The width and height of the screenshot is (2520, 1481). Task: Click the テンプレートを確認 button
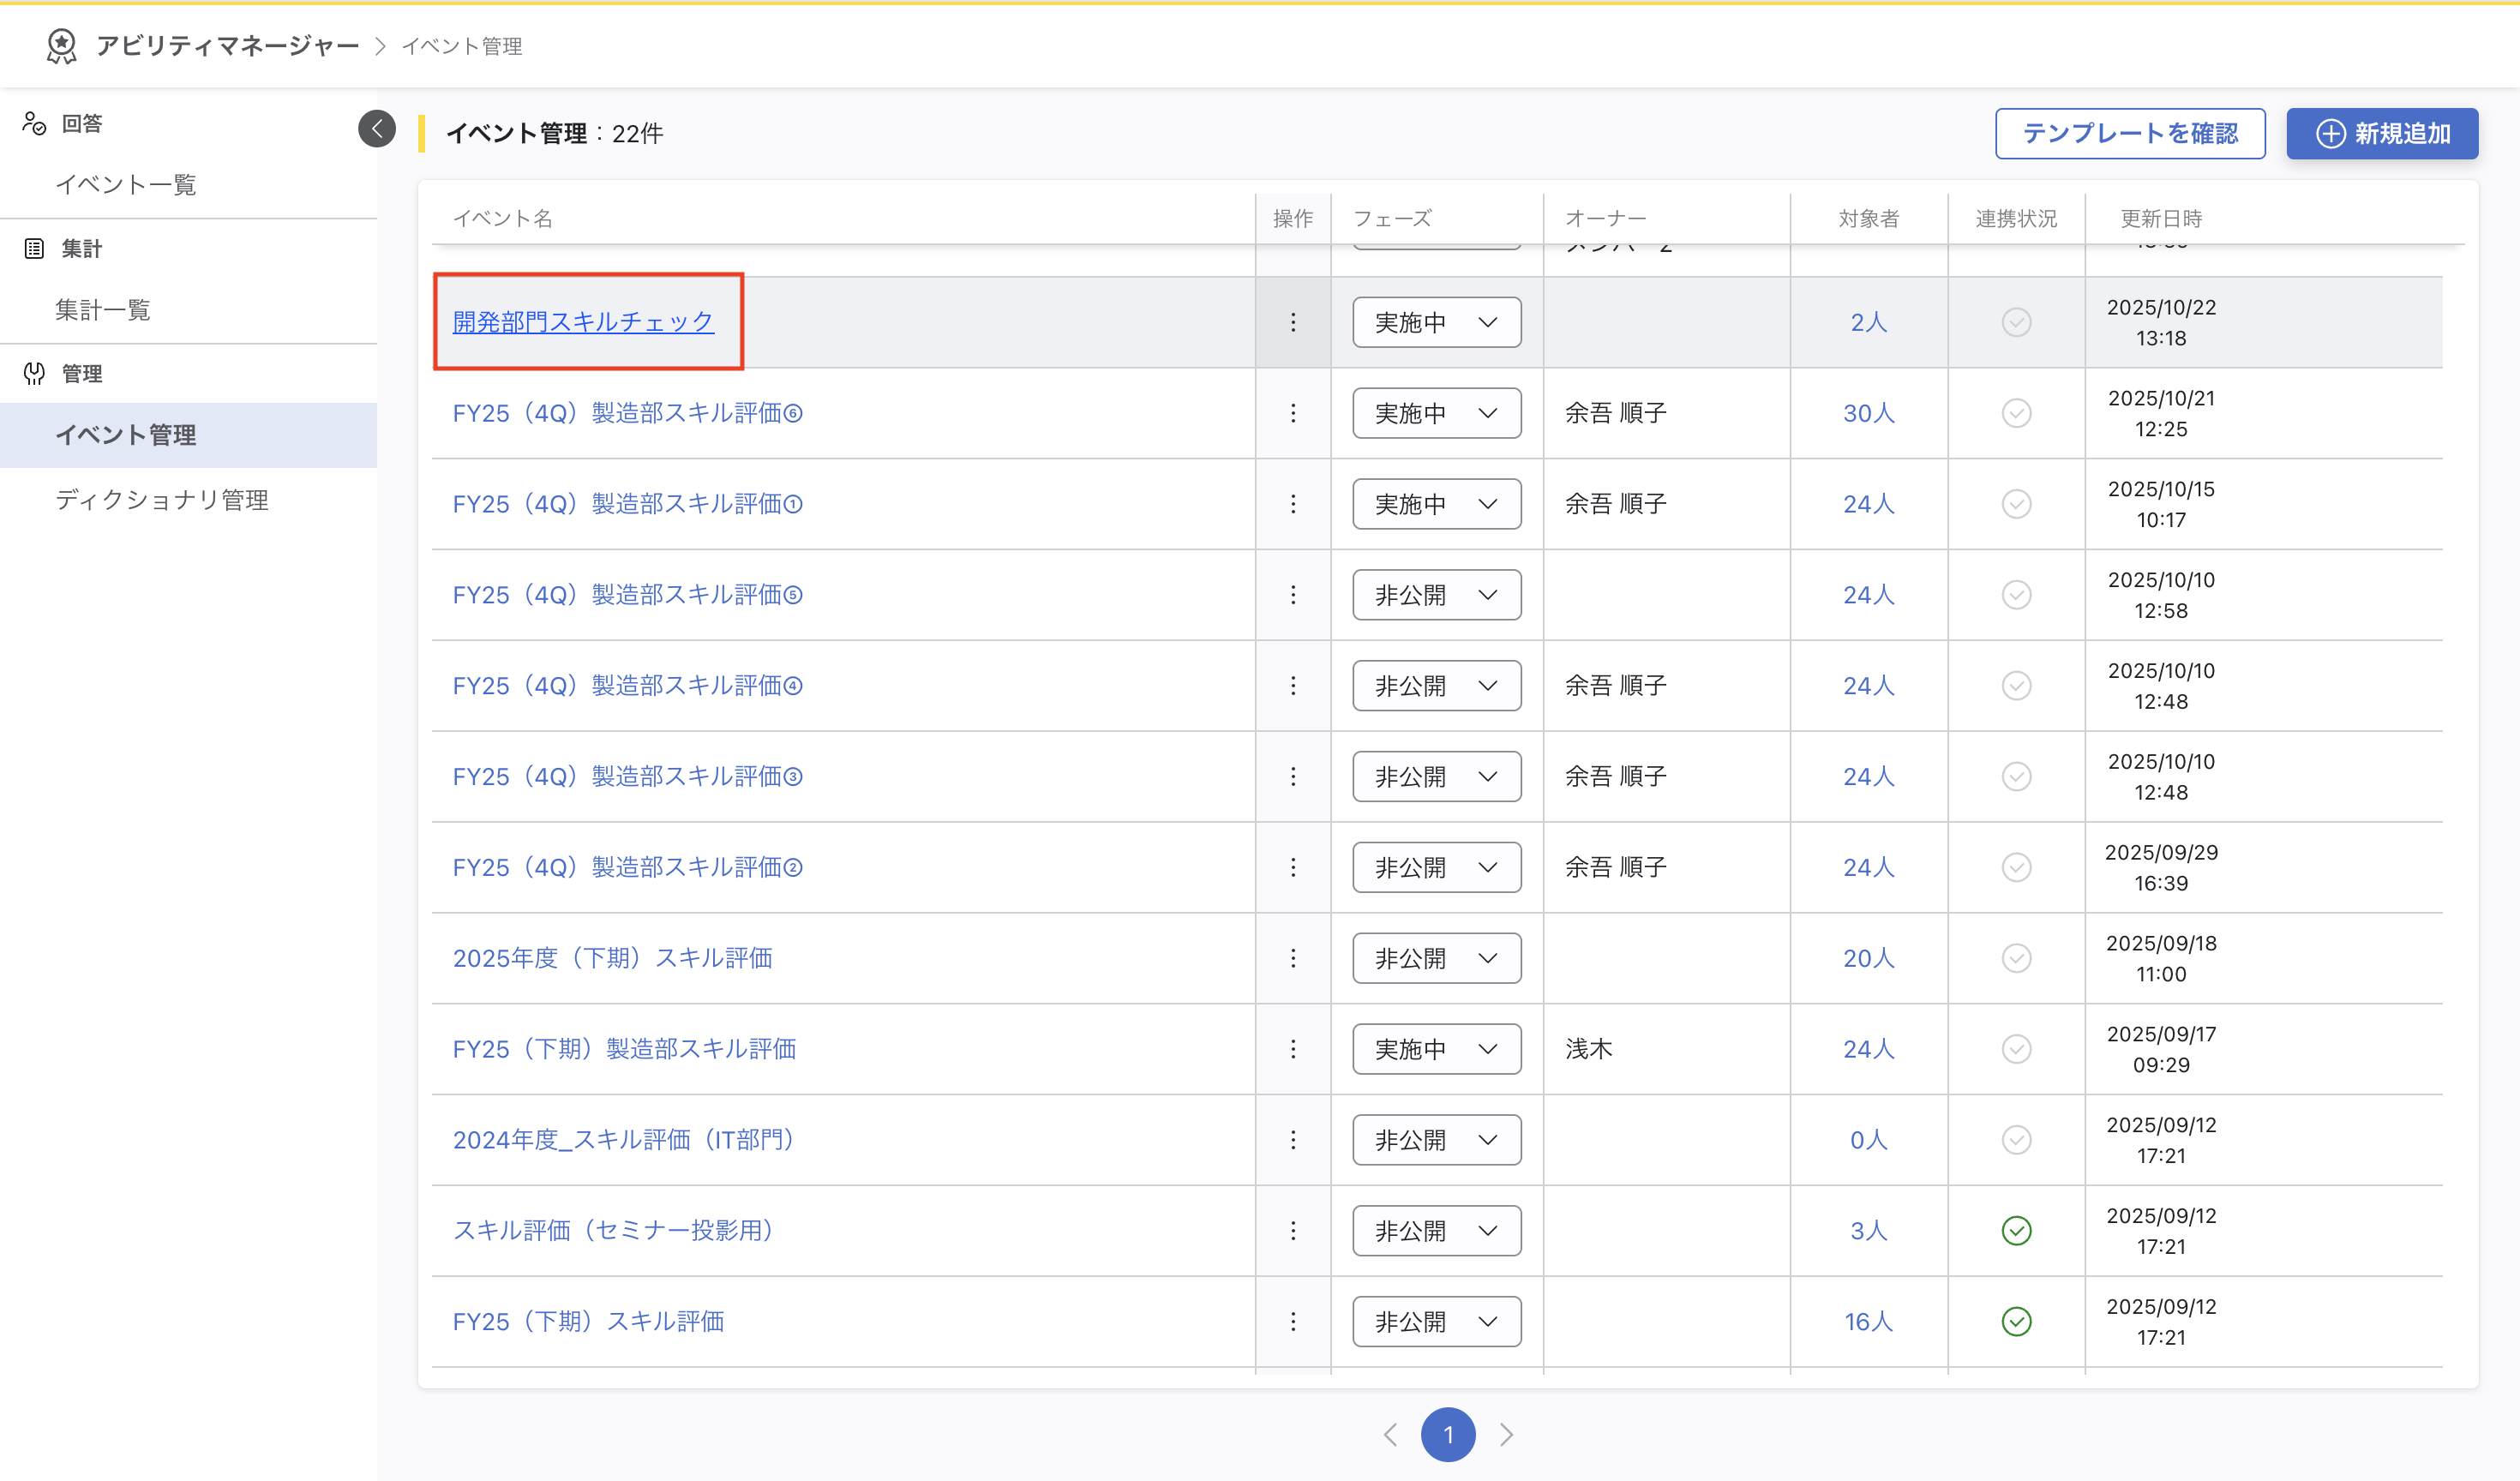(2130, 133)
